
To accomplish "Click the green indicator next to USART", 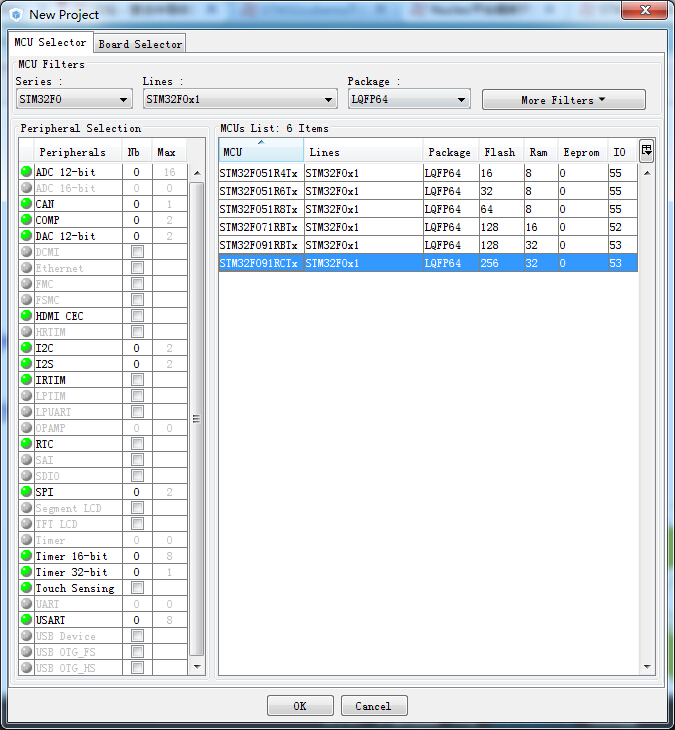I will coord(27,619).
